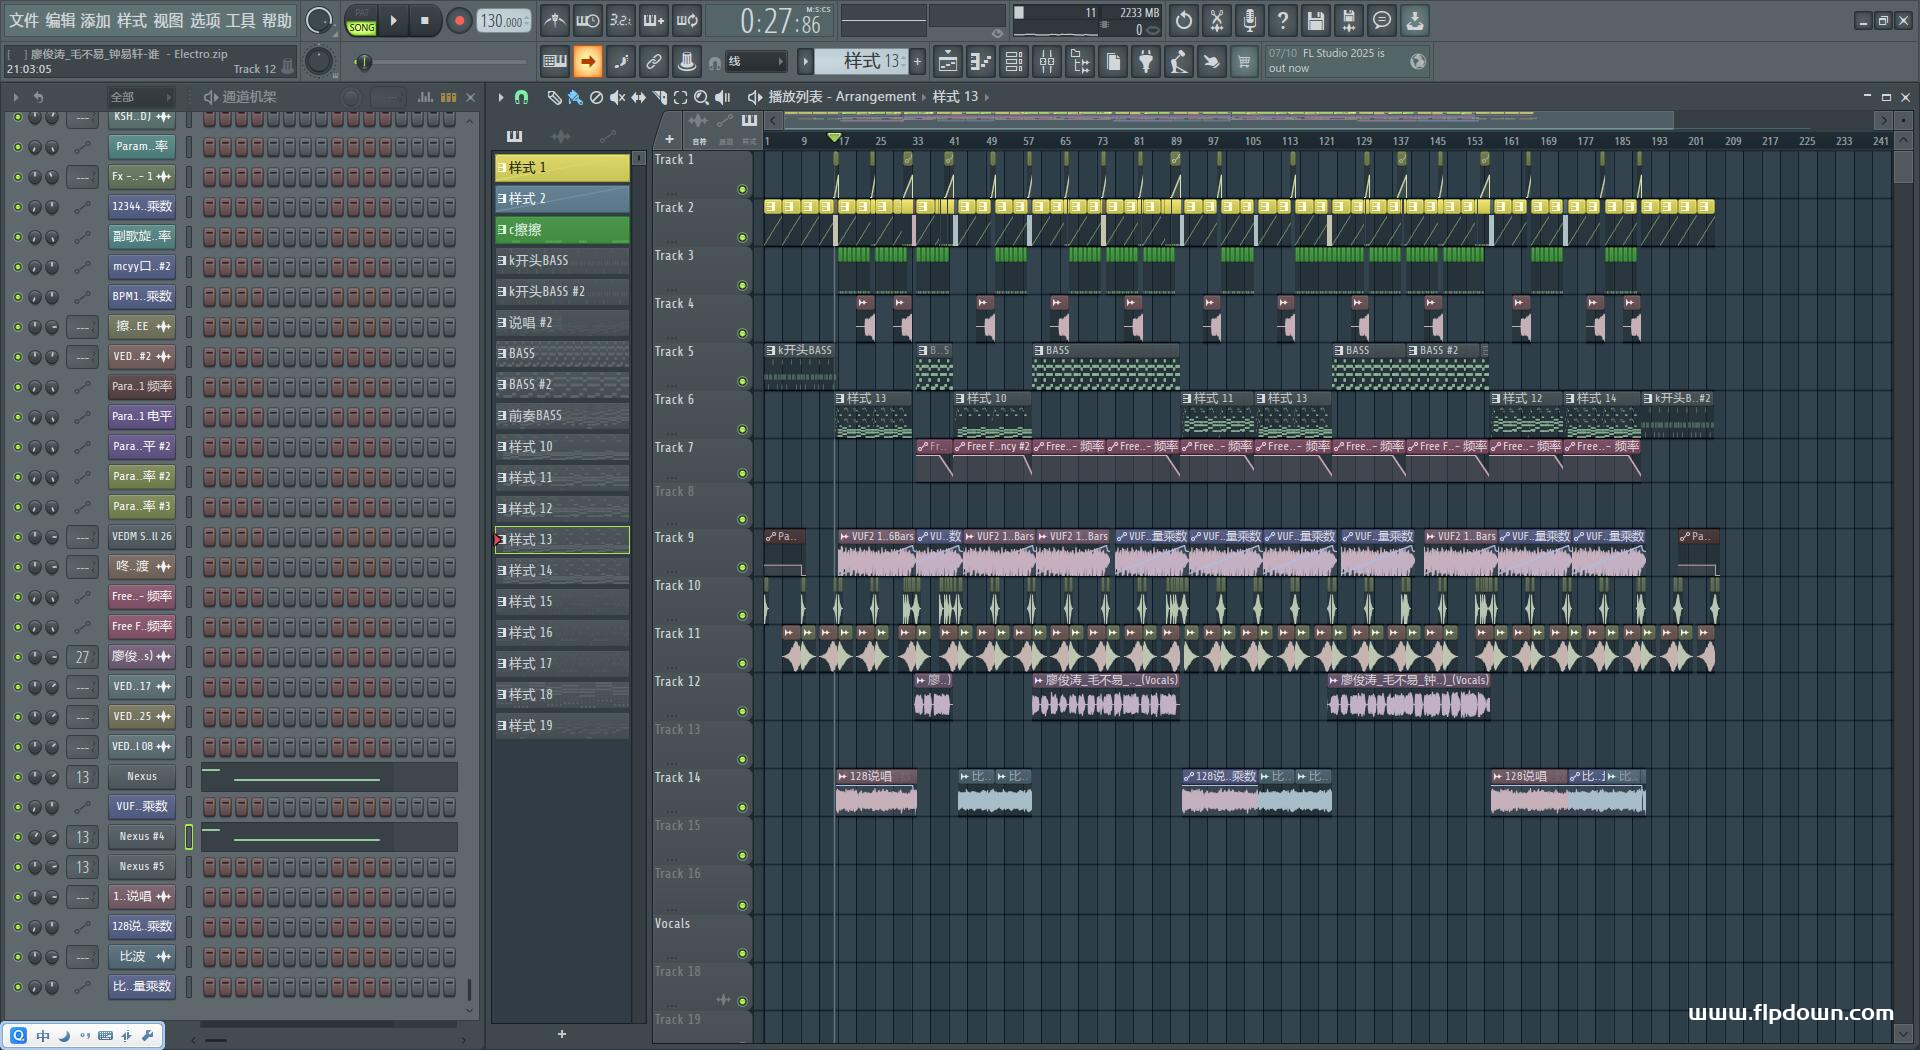Open undo history icon
Image resolution: width=1920 pixels, height=1050 pixels.
[x=1184, y=20]
